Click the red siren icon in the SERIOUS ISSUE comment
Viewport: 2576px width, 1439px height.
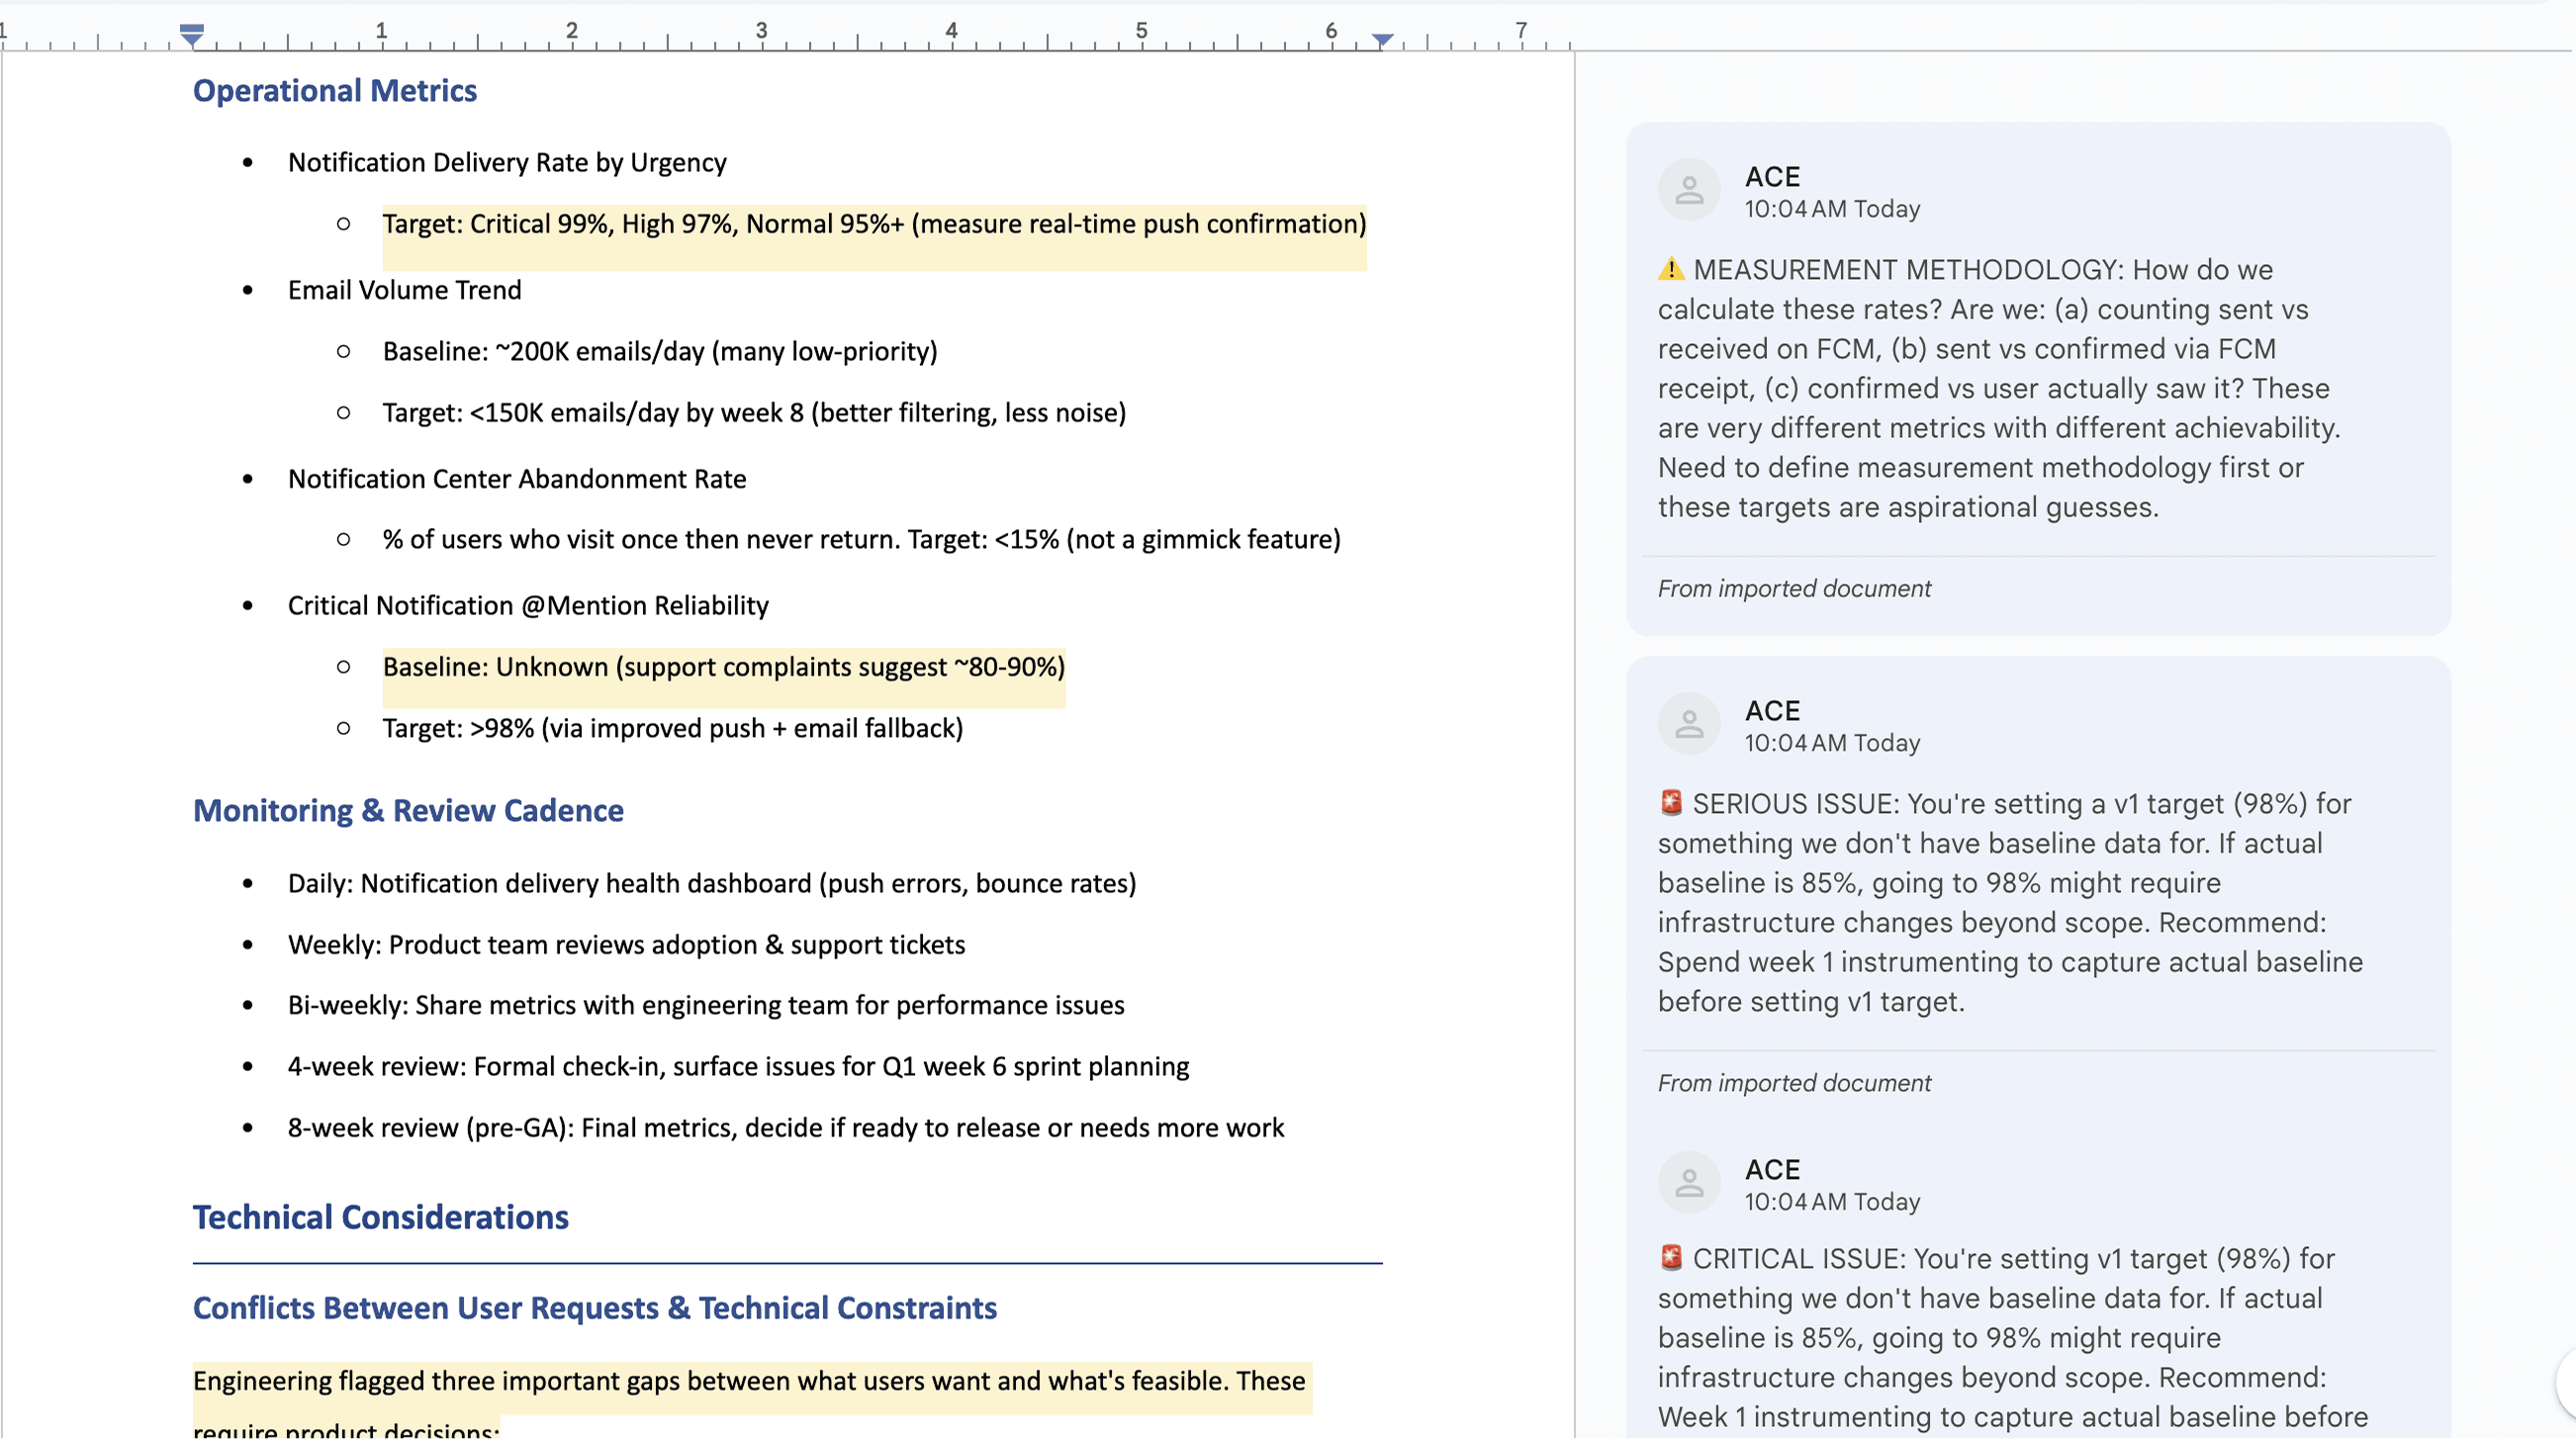tap(1671, 803)
